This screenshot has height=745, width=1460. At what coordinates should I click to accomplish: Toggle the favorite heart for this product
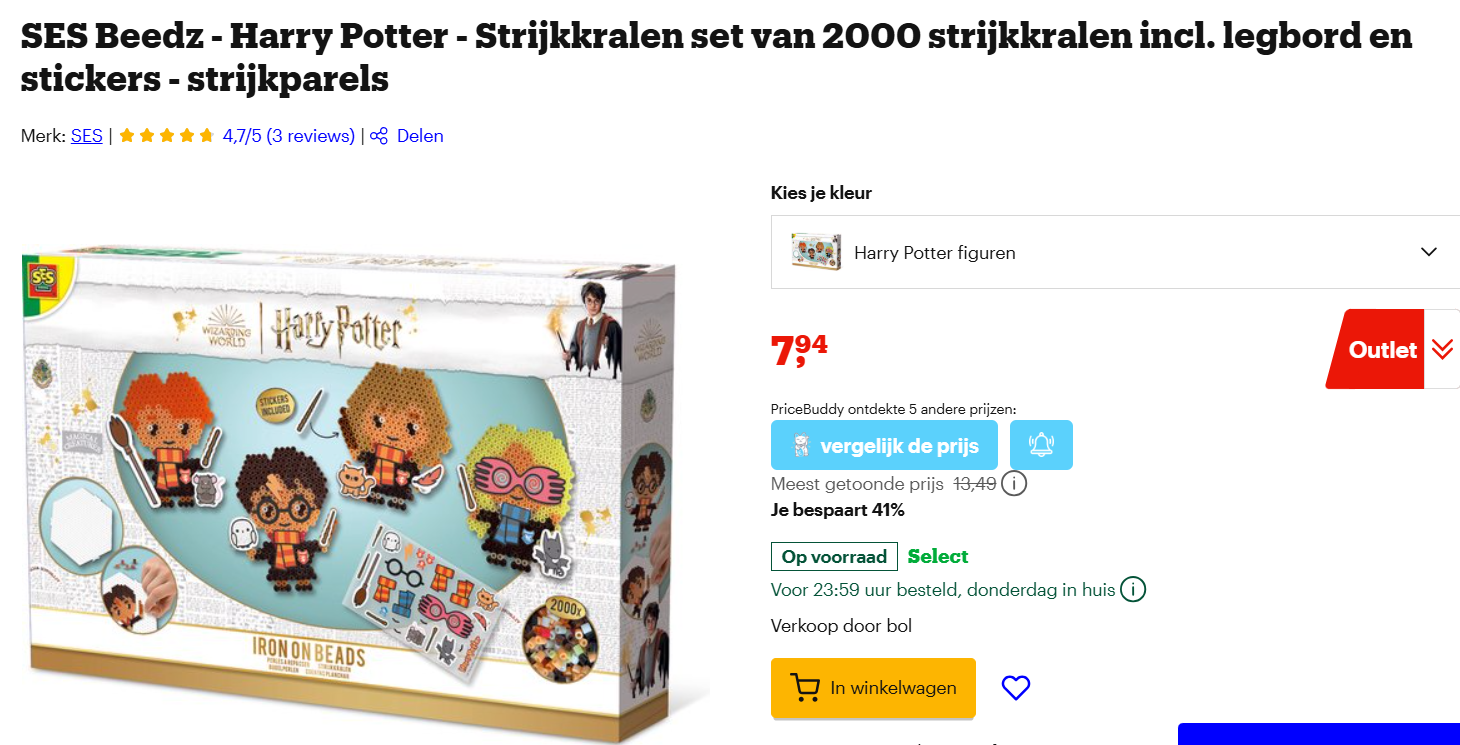pos(1015,687)
